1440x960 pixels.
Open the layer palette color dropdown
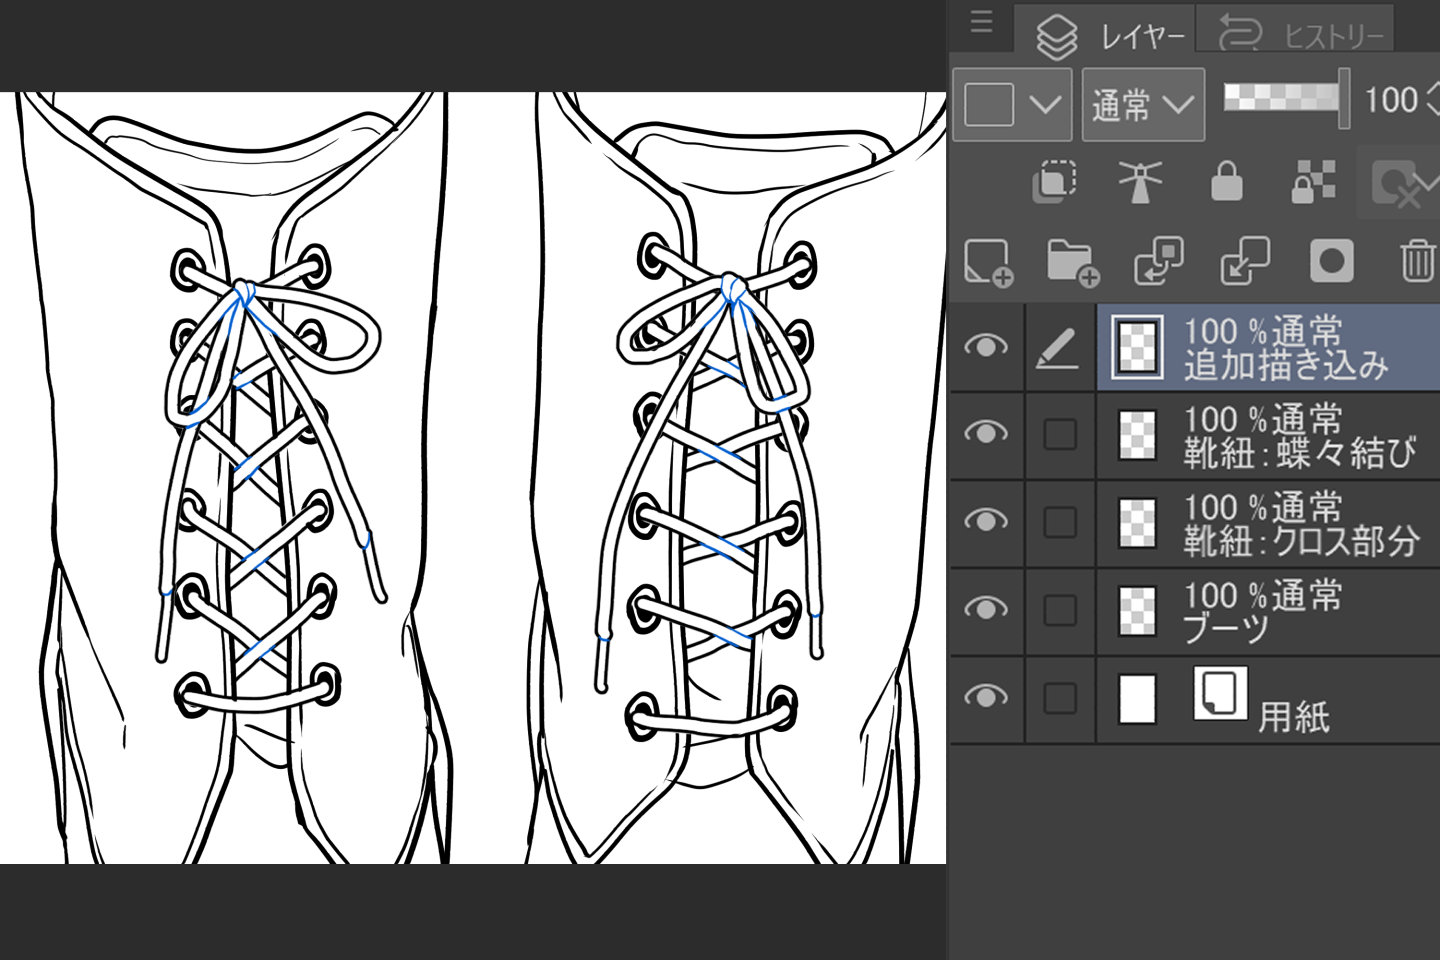point(1011,104)
